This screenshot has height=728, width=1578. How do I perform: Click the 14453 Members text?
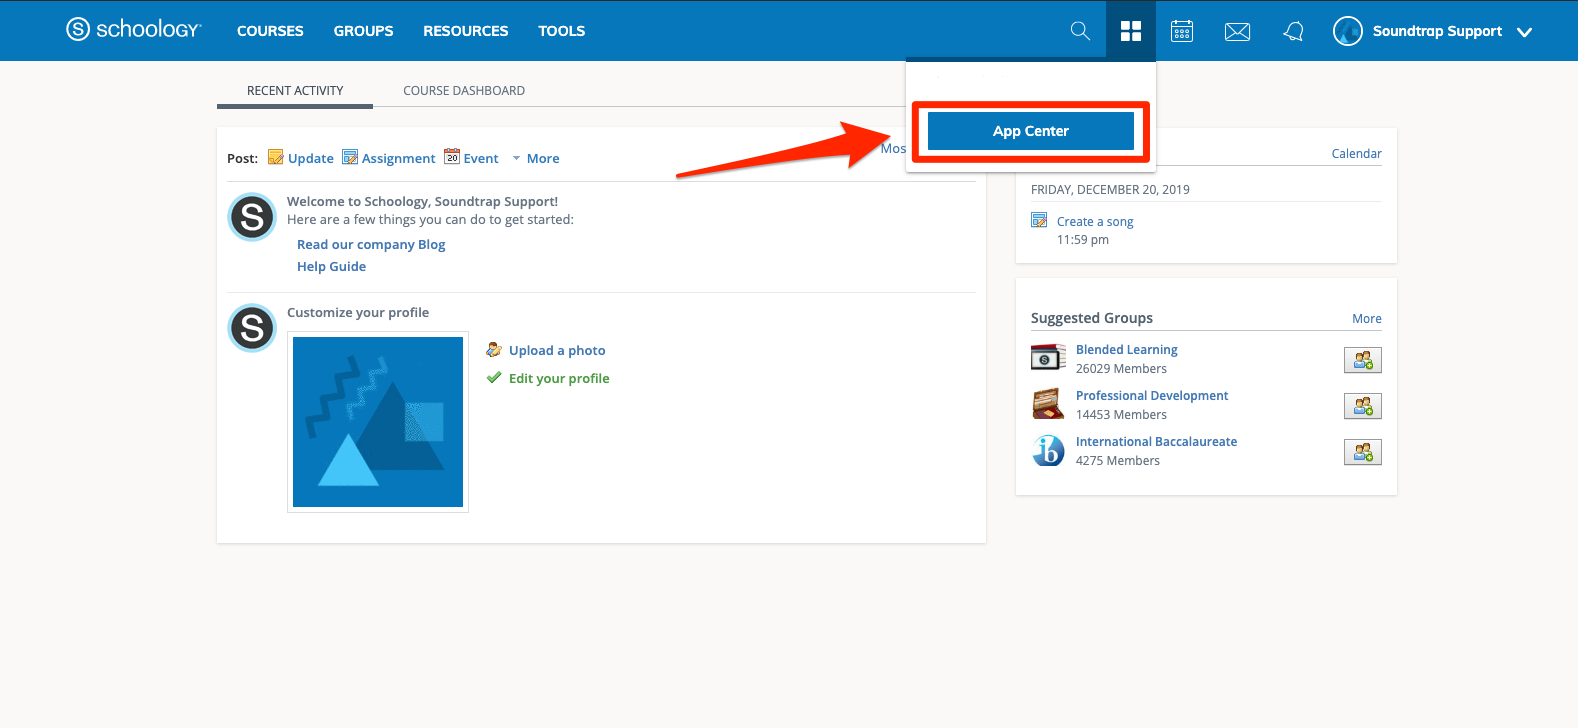coord(1121,414)
